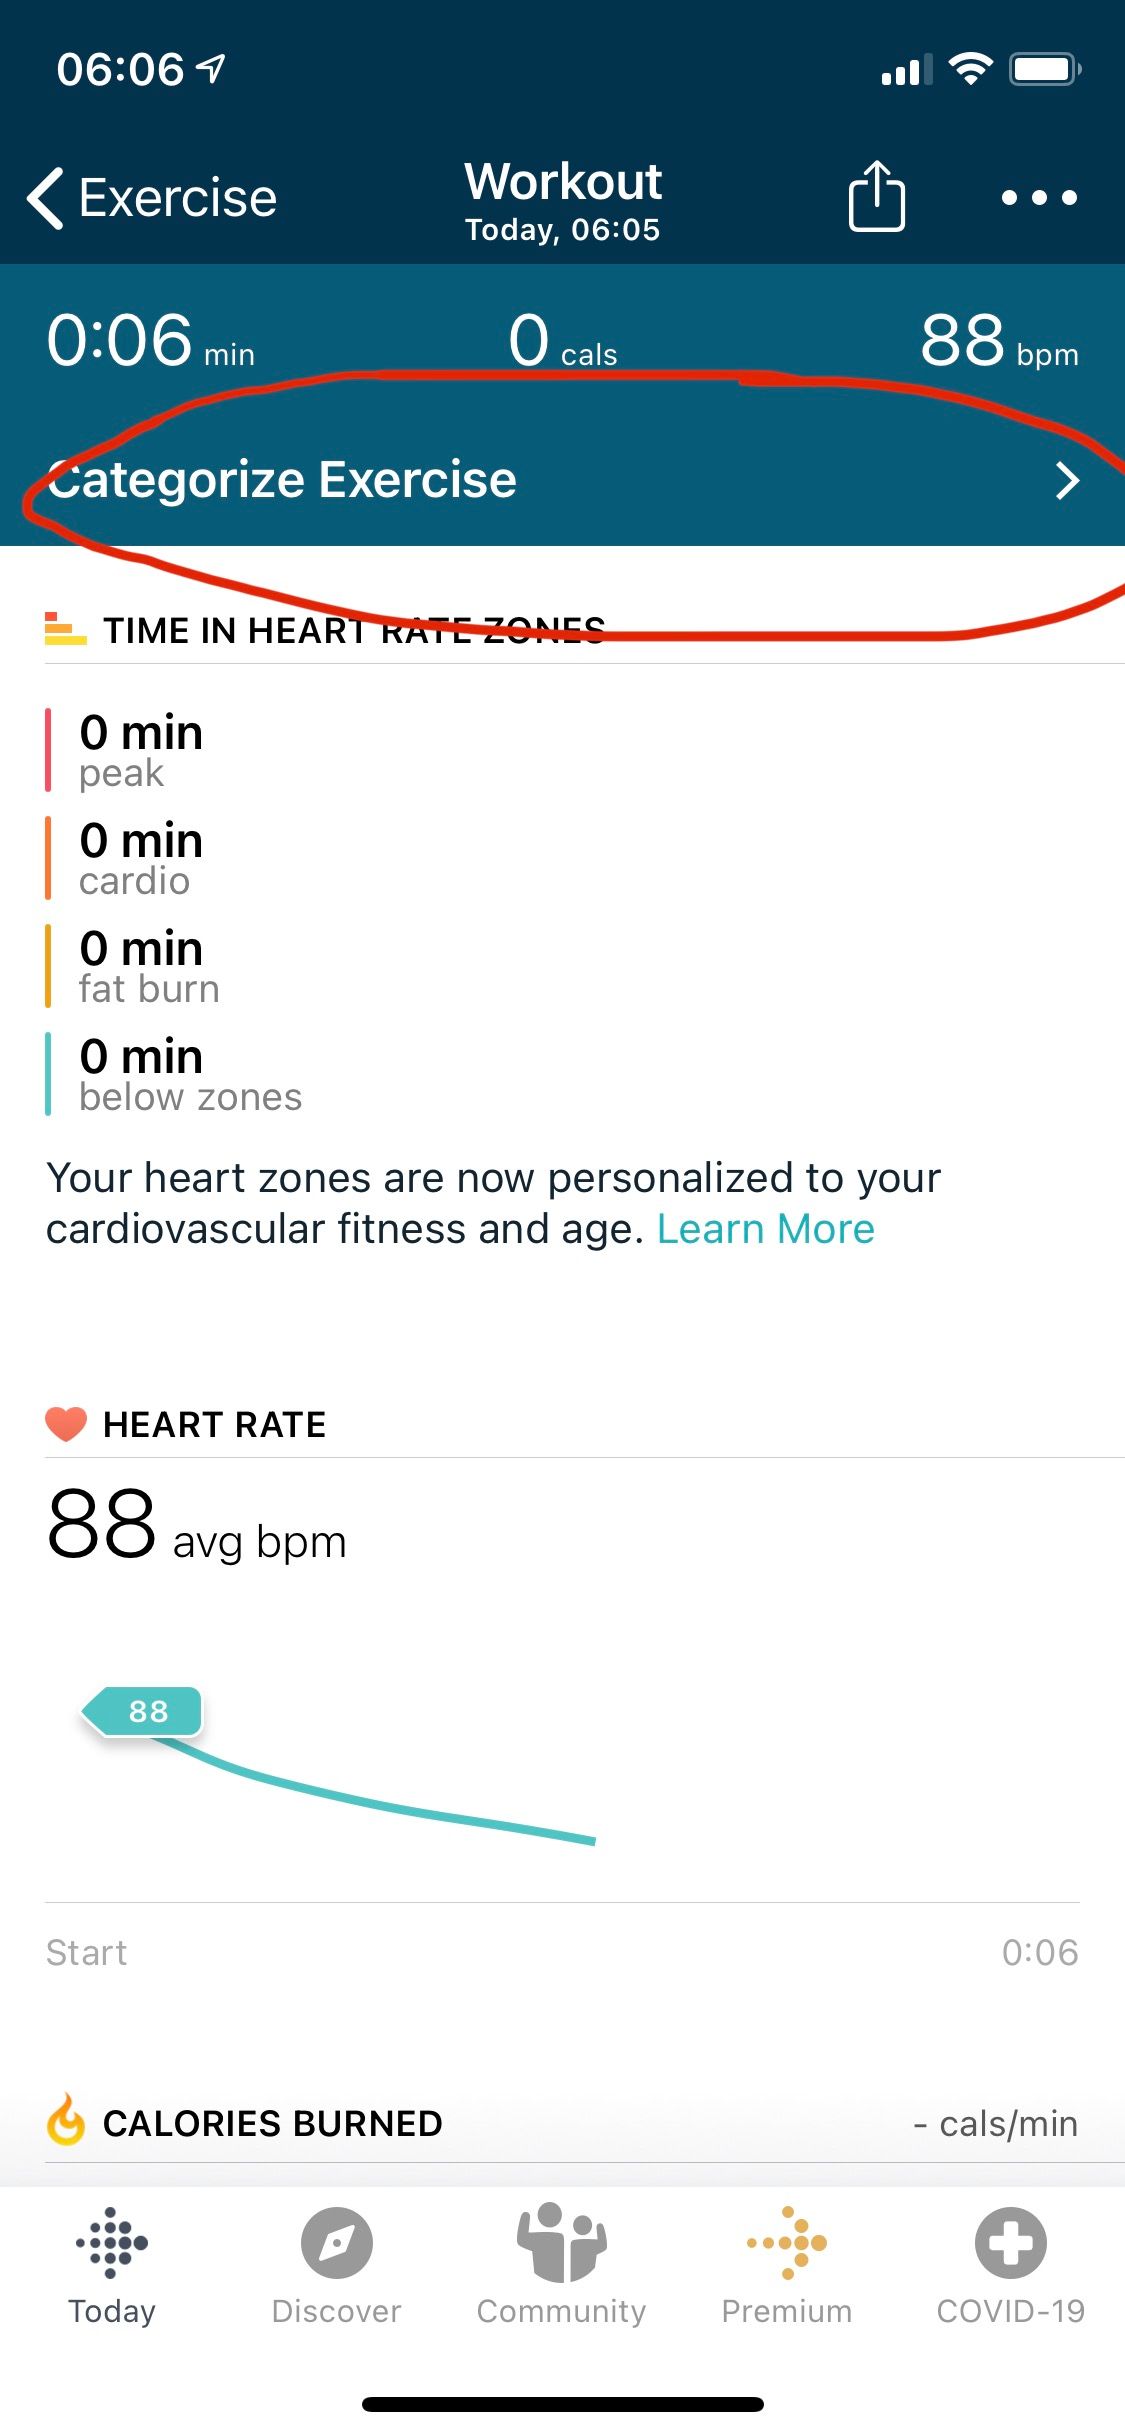Expand Categorize Exercise chevron arrow
Image resolution: width=1125 pixels, height=2436 pixels.
(x=1067, y=481)
